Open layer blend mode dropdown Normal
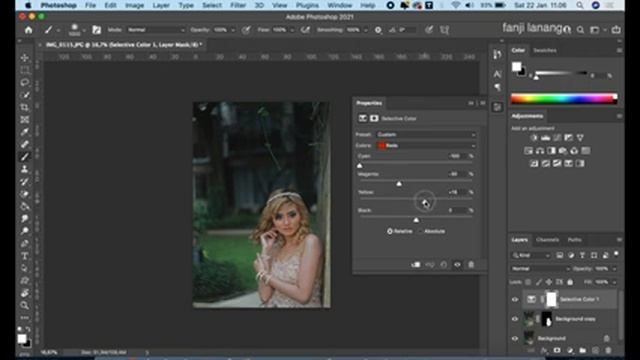 (x=540, y=269)
